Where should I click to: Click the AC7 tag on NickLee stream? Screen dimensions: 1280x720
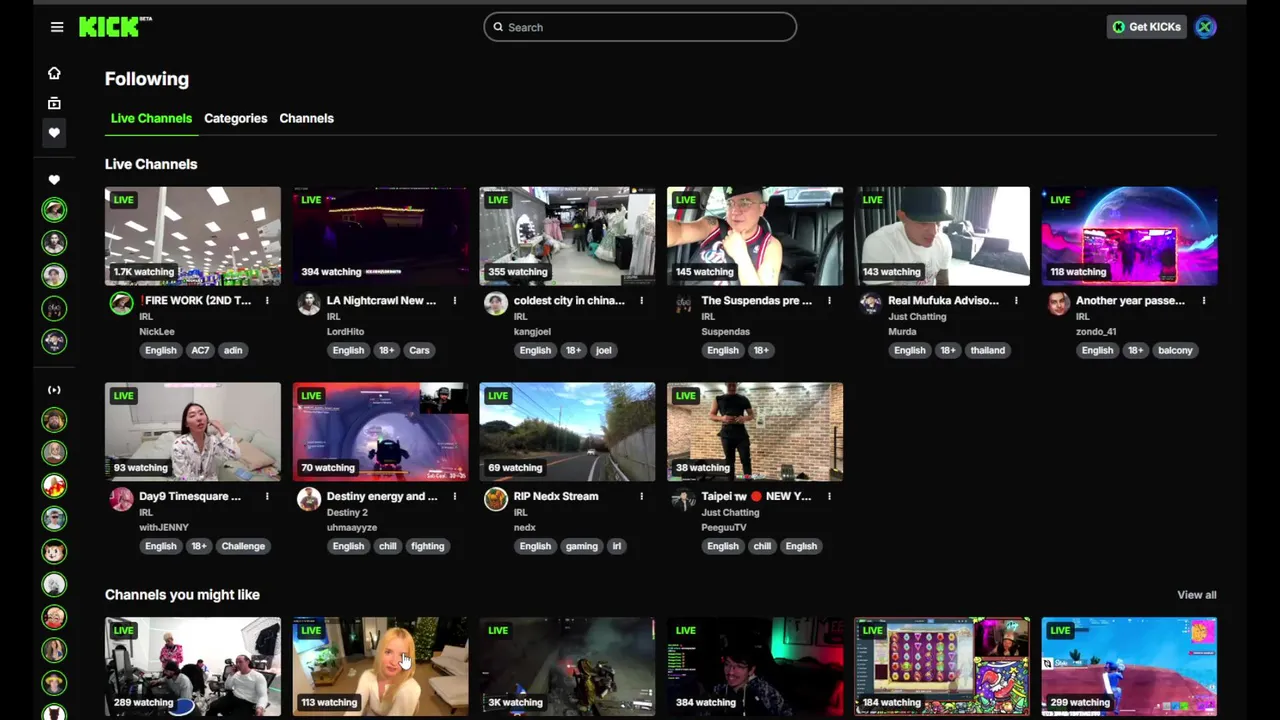(x=200, y=350)
